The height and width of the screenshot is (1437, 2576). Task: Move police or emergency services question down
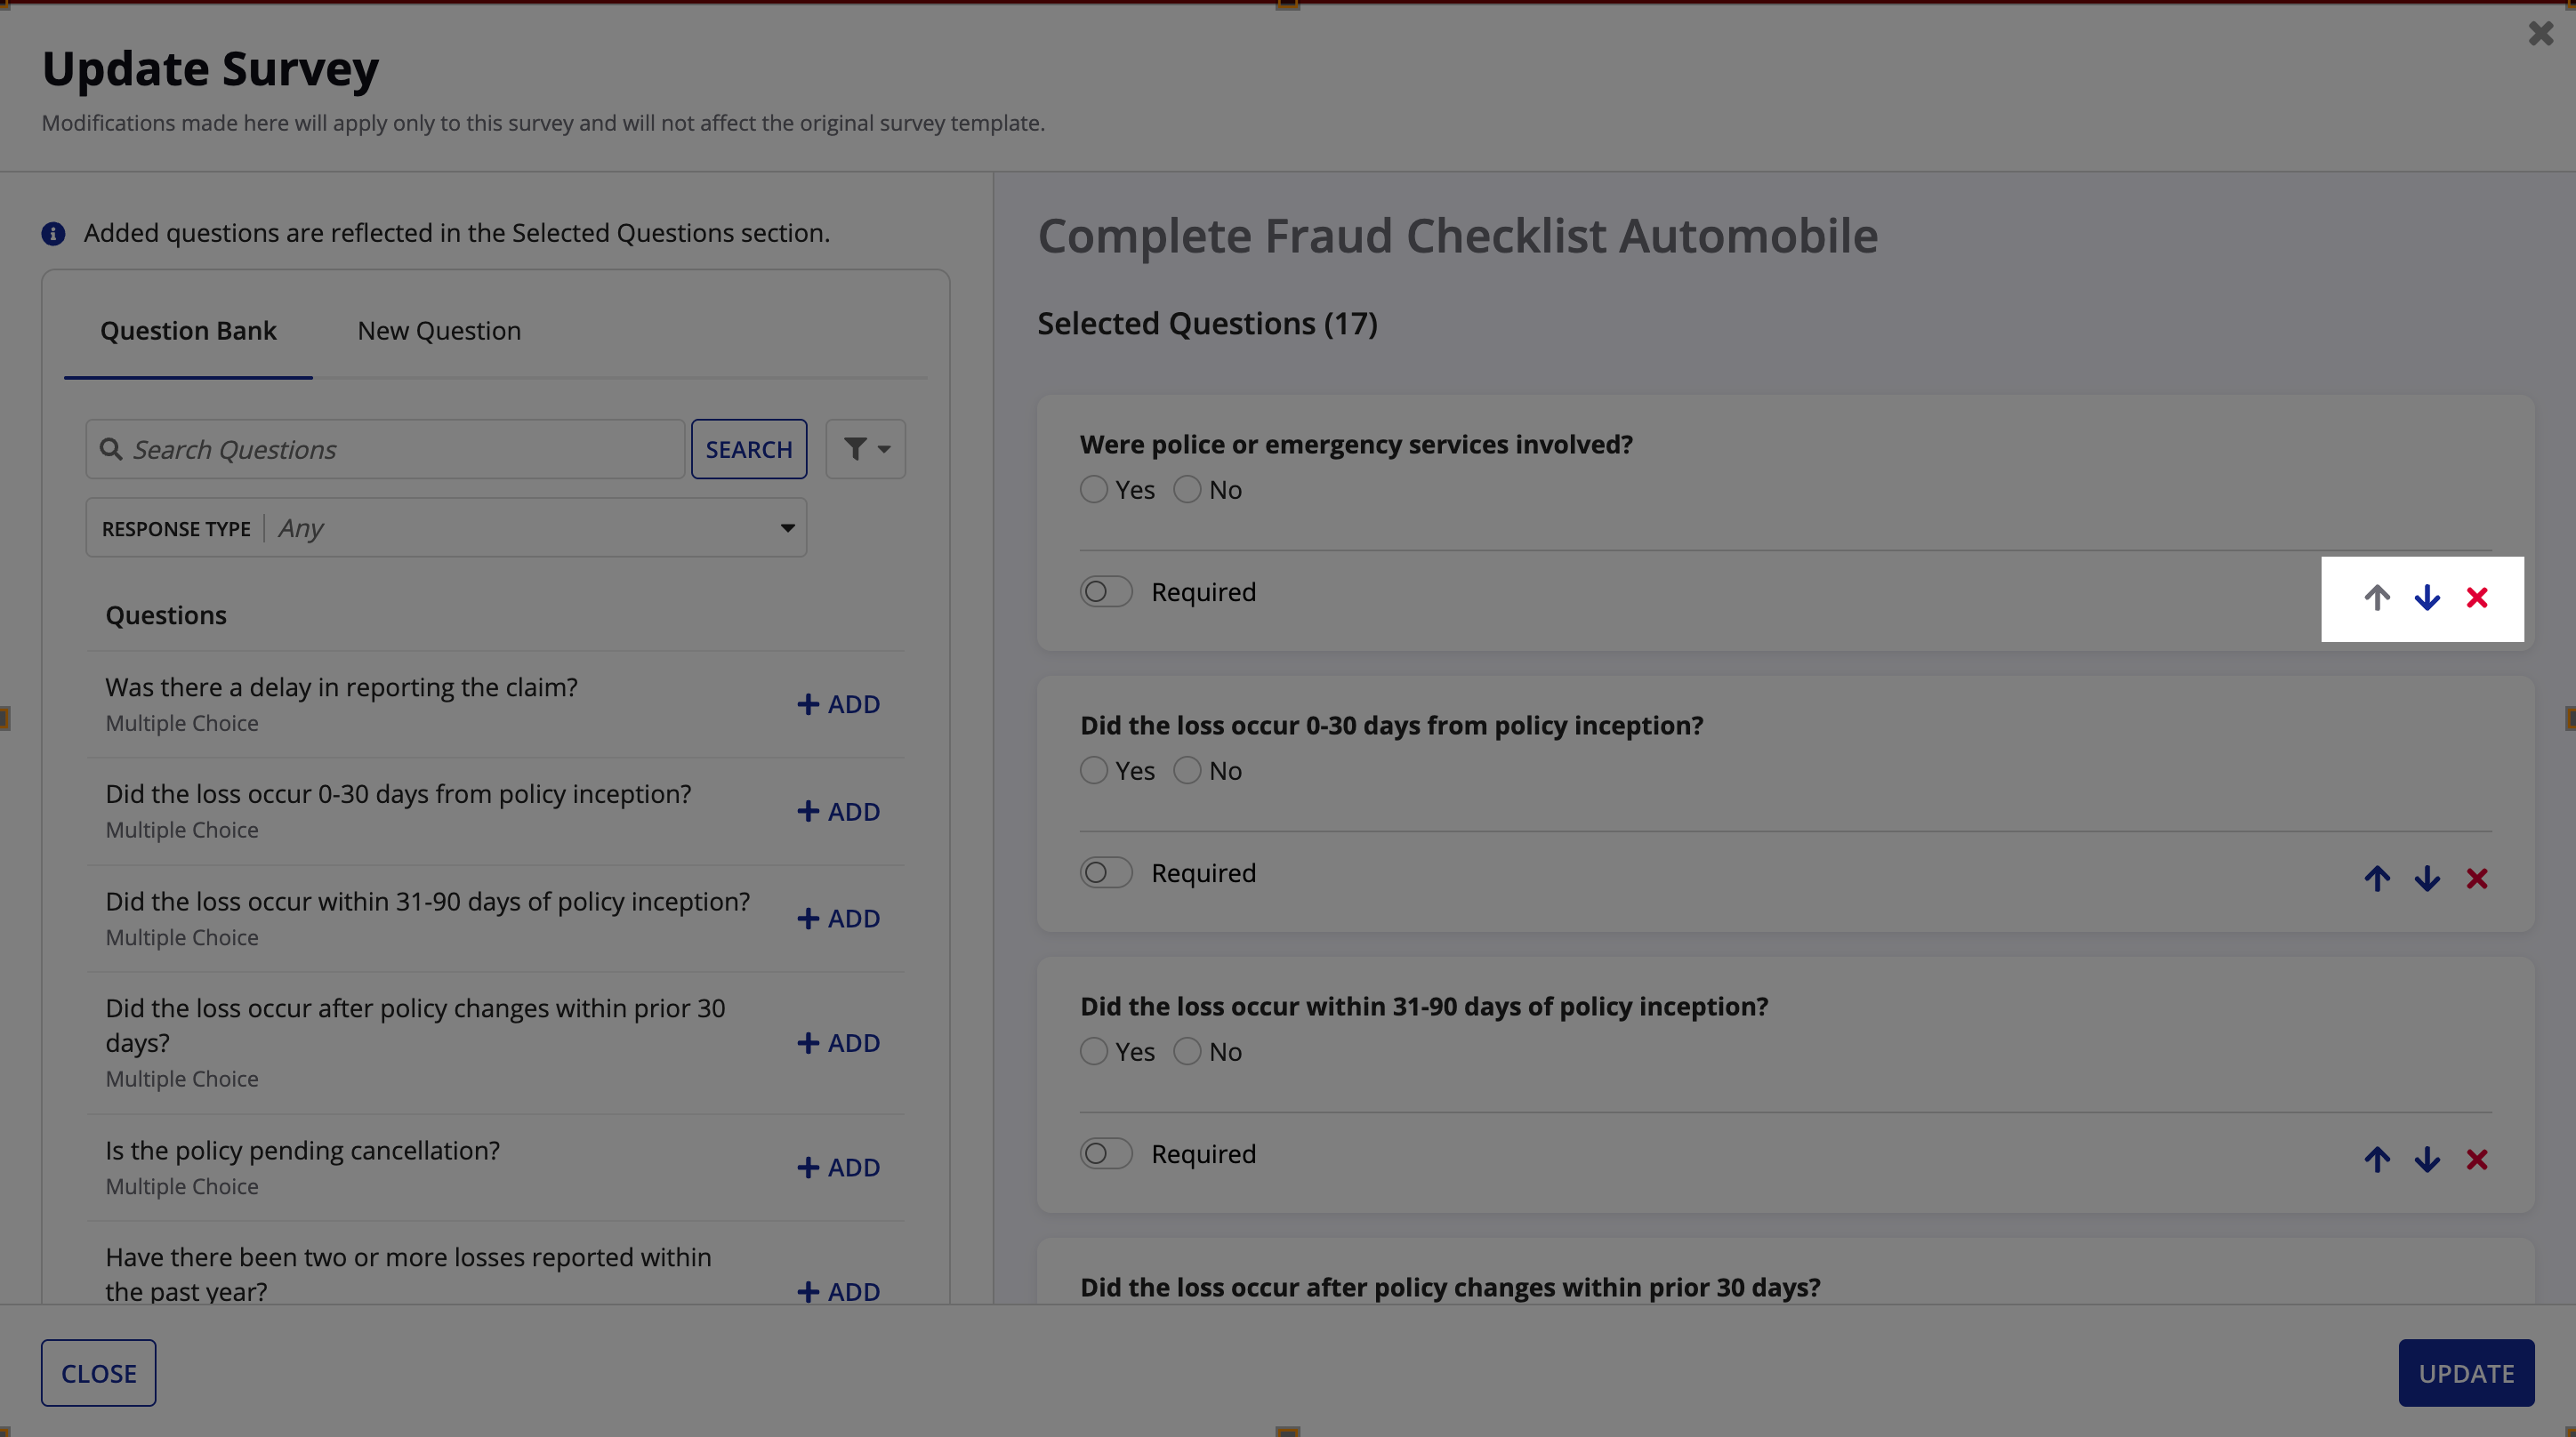[x=2427, y=597]
